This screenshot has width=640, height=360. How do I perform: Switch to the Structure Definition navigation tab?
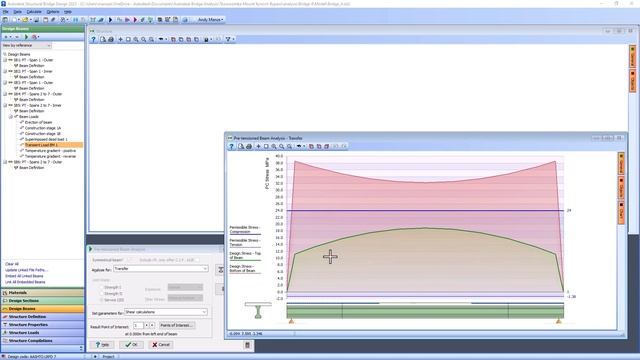[42, 317]
